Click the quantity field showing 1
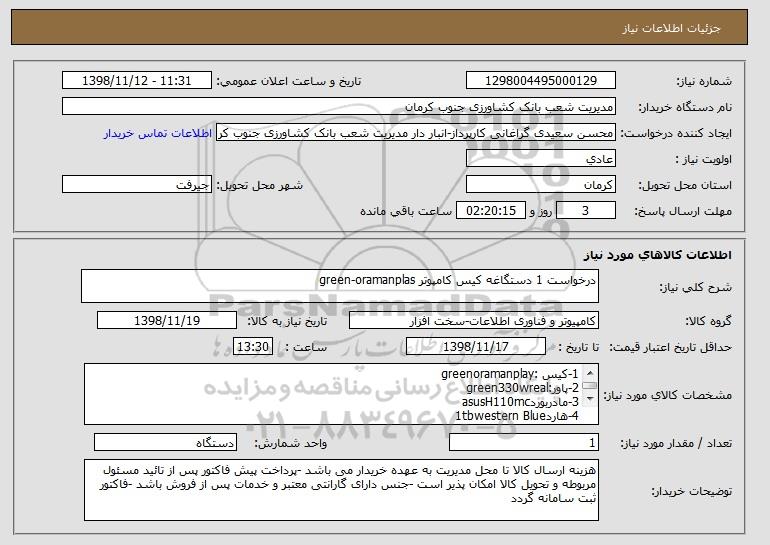770x545 pixels. pyautogui.click(x=524, y=442)
